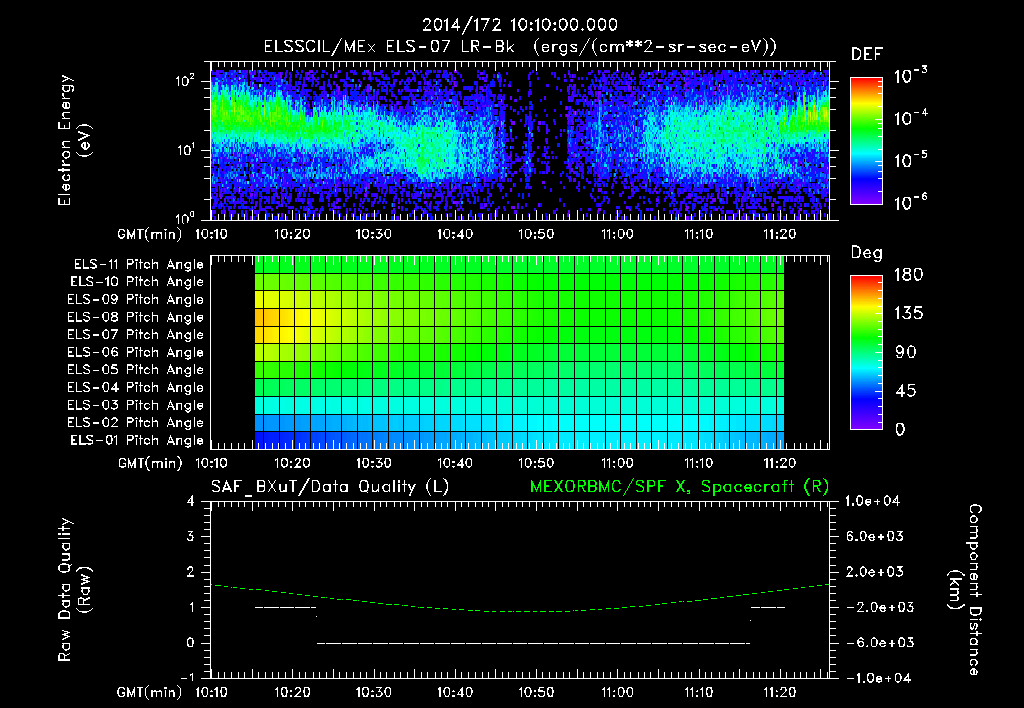Select 11:10 tick under the data quality panel
Image resolution: width=1024 pixels, height=708 pixels.
[699, 692]
